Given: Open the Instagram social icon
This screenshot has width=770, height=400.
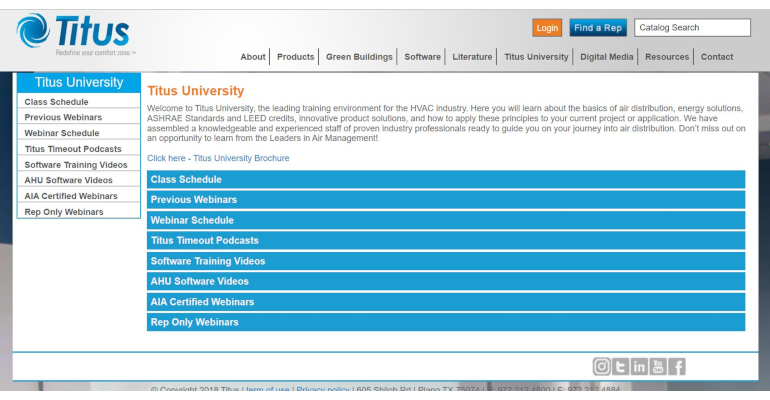Looking at the screenshot, I should point(602,366).
